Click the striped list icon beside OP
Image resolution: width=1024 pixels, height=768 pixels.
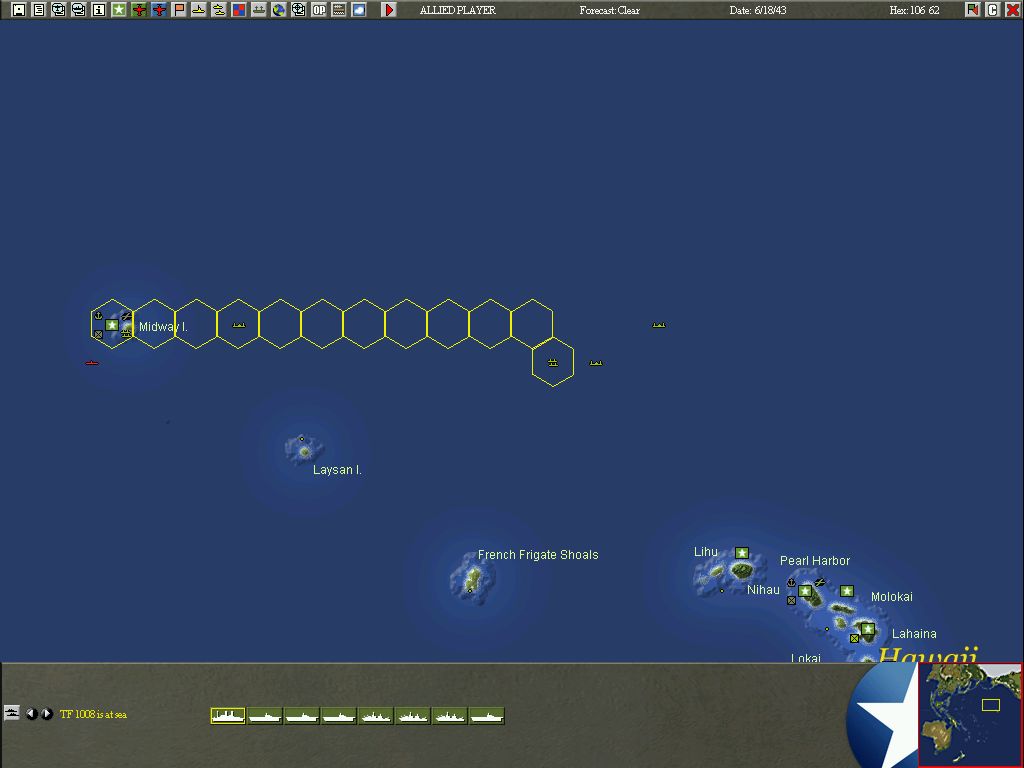[x=339, y=10]
